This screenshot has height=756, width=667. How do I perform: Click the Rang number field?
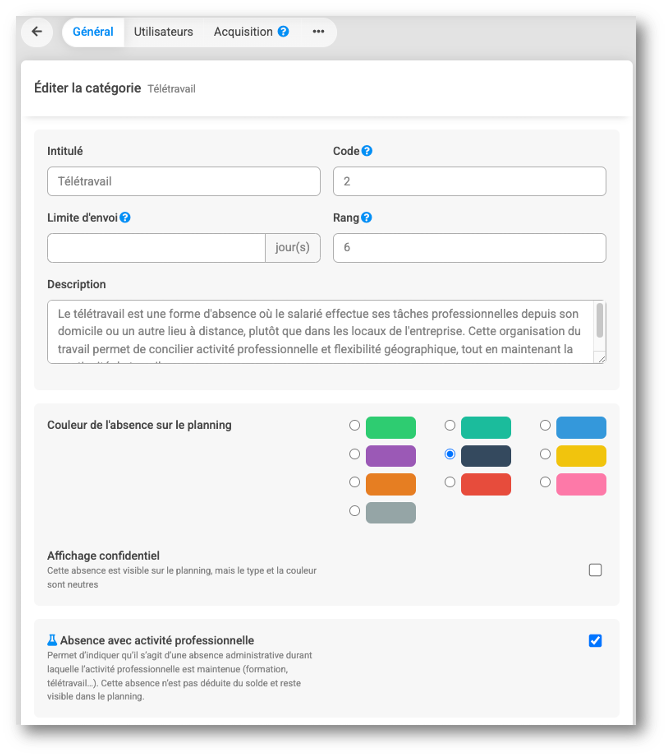coord(469,248)
